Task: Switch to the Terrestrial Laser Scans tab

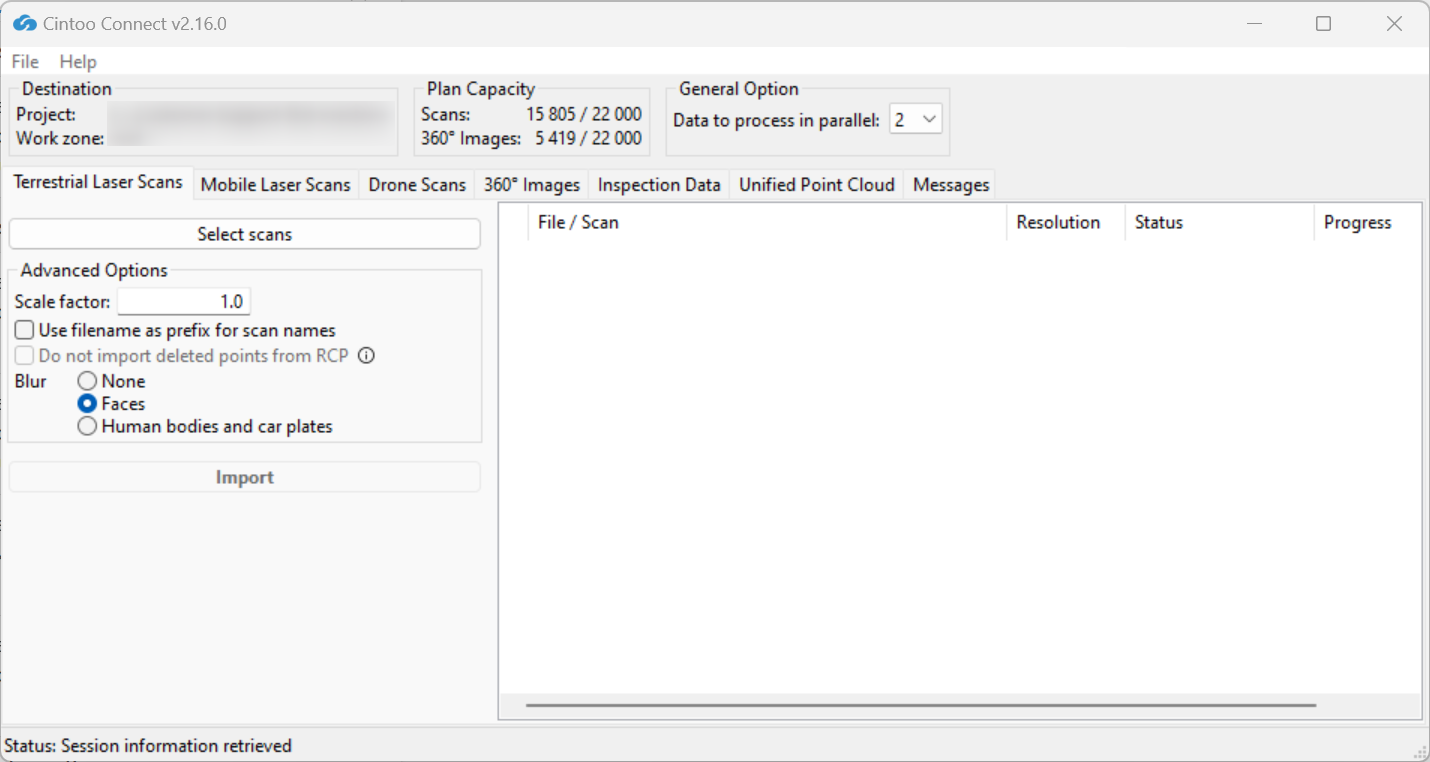Action: (x=98, y=182)
